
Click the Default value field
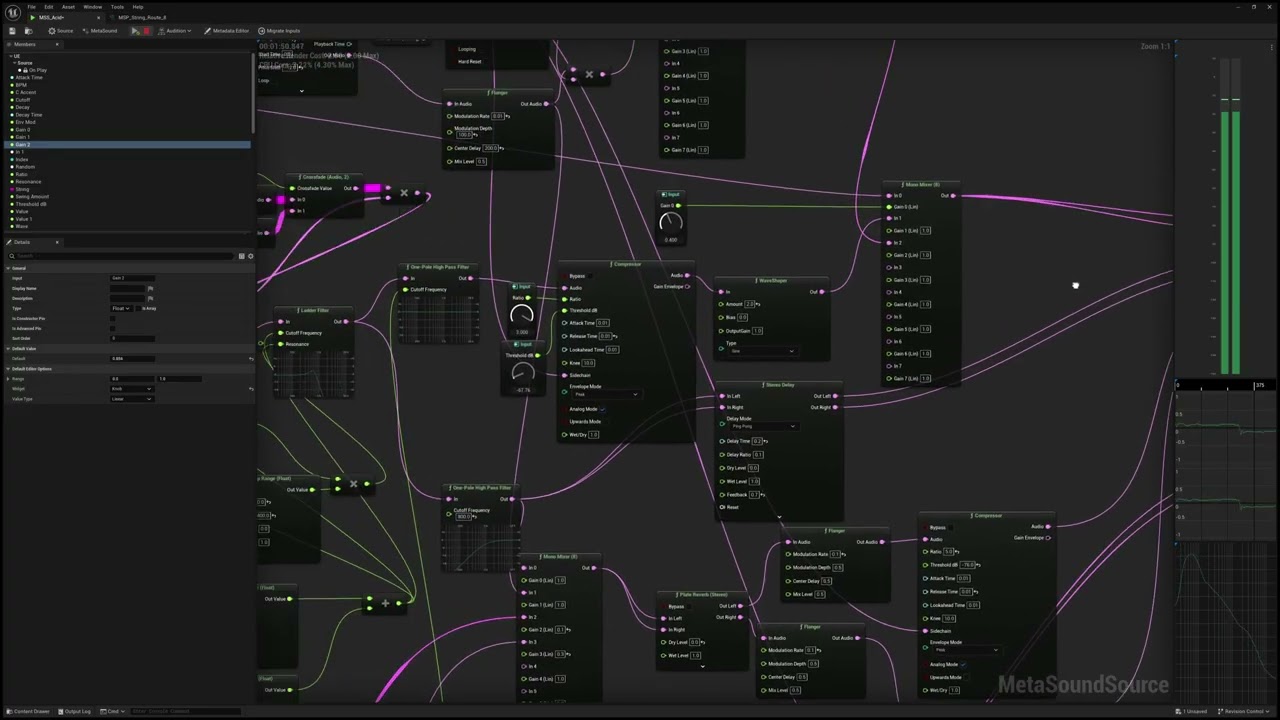click(132, 358)
